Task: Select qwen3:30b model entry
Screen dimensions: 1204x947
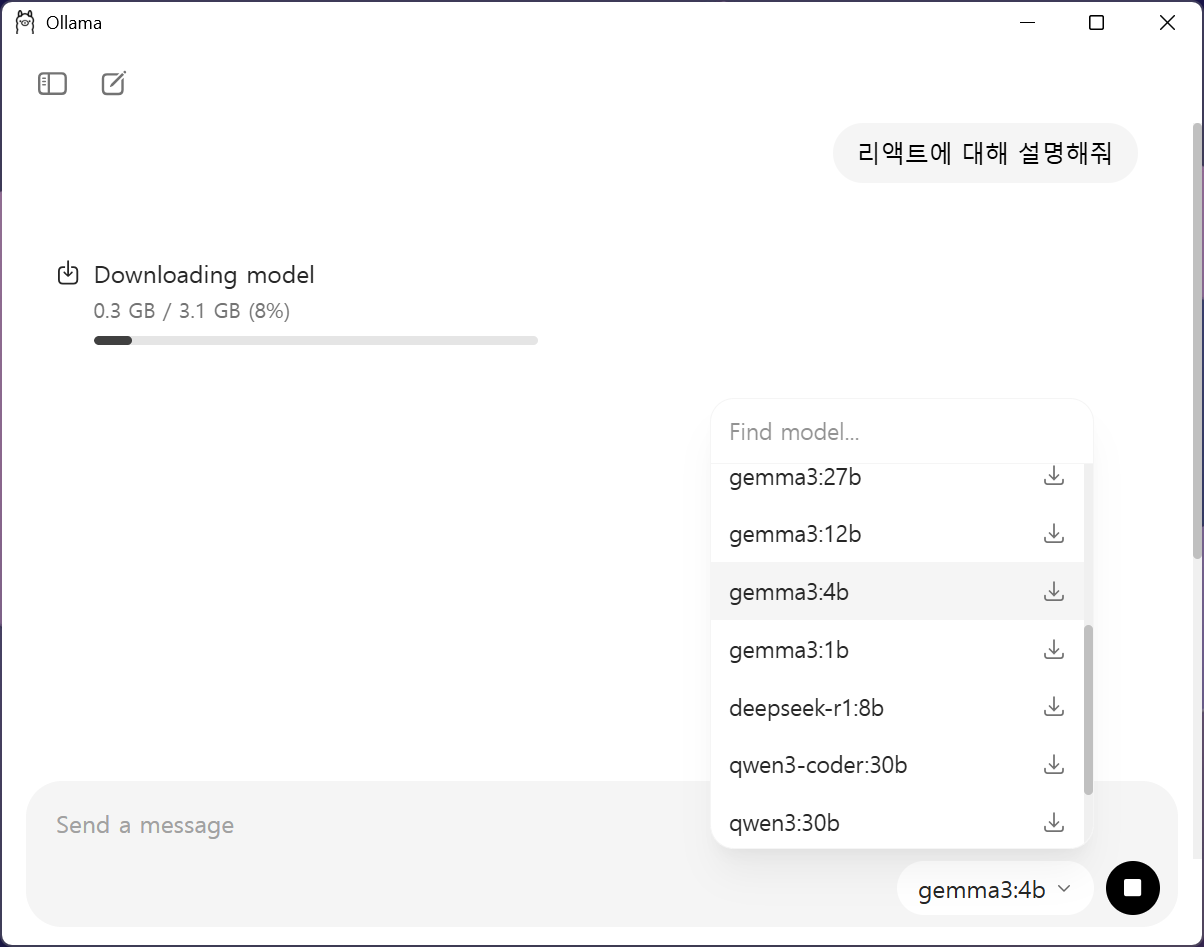Action: click(x=784, y=823)
